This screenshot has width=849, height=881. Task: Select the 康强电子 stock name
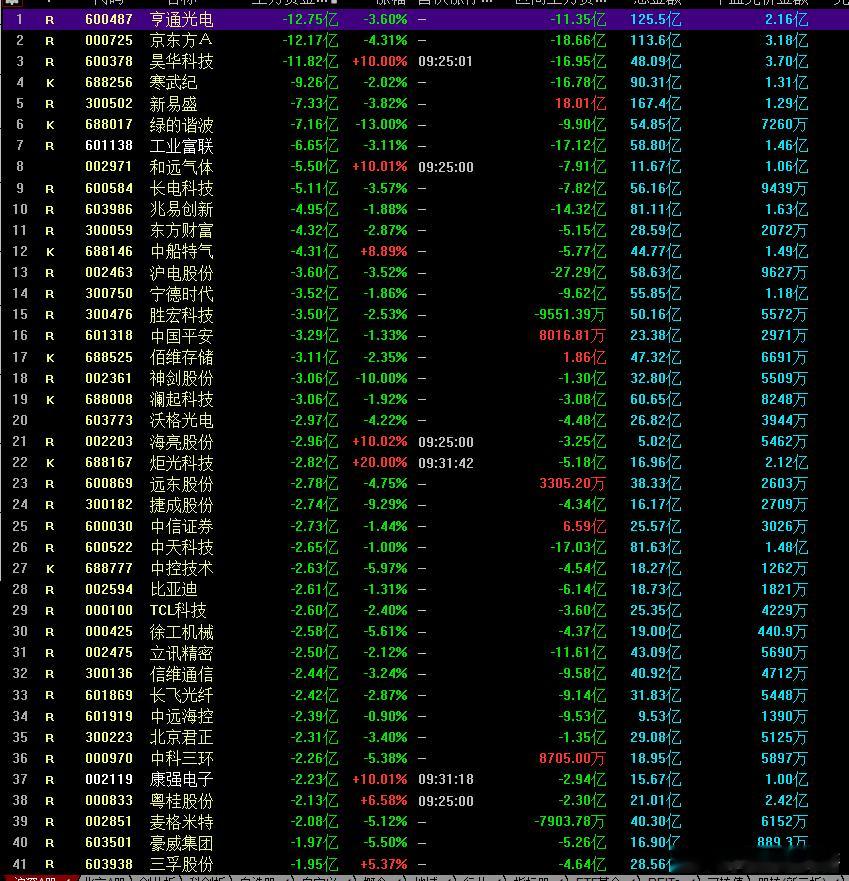(x=181, y=779)
